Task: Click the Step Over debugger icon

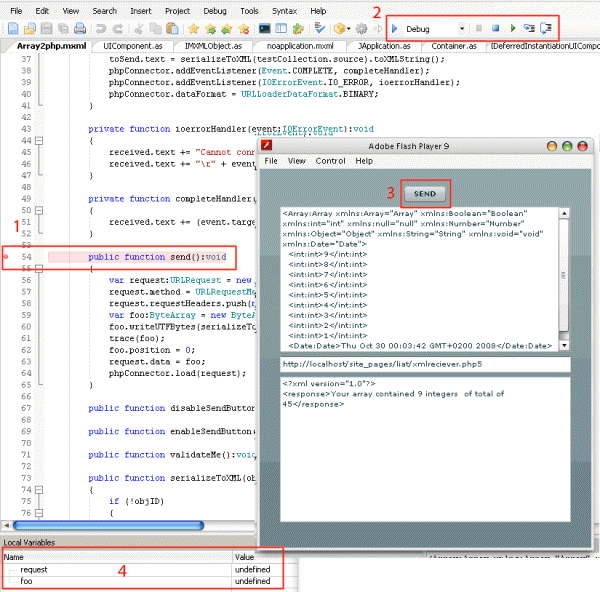Action: point(546,28)
